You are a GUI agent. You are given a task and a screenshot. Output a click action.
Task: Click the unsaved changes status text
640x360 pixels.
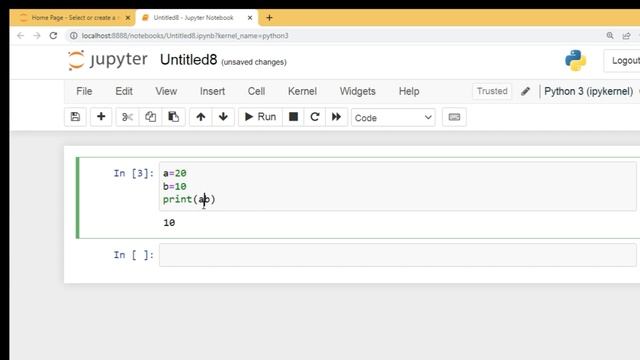tap(254, 62)
